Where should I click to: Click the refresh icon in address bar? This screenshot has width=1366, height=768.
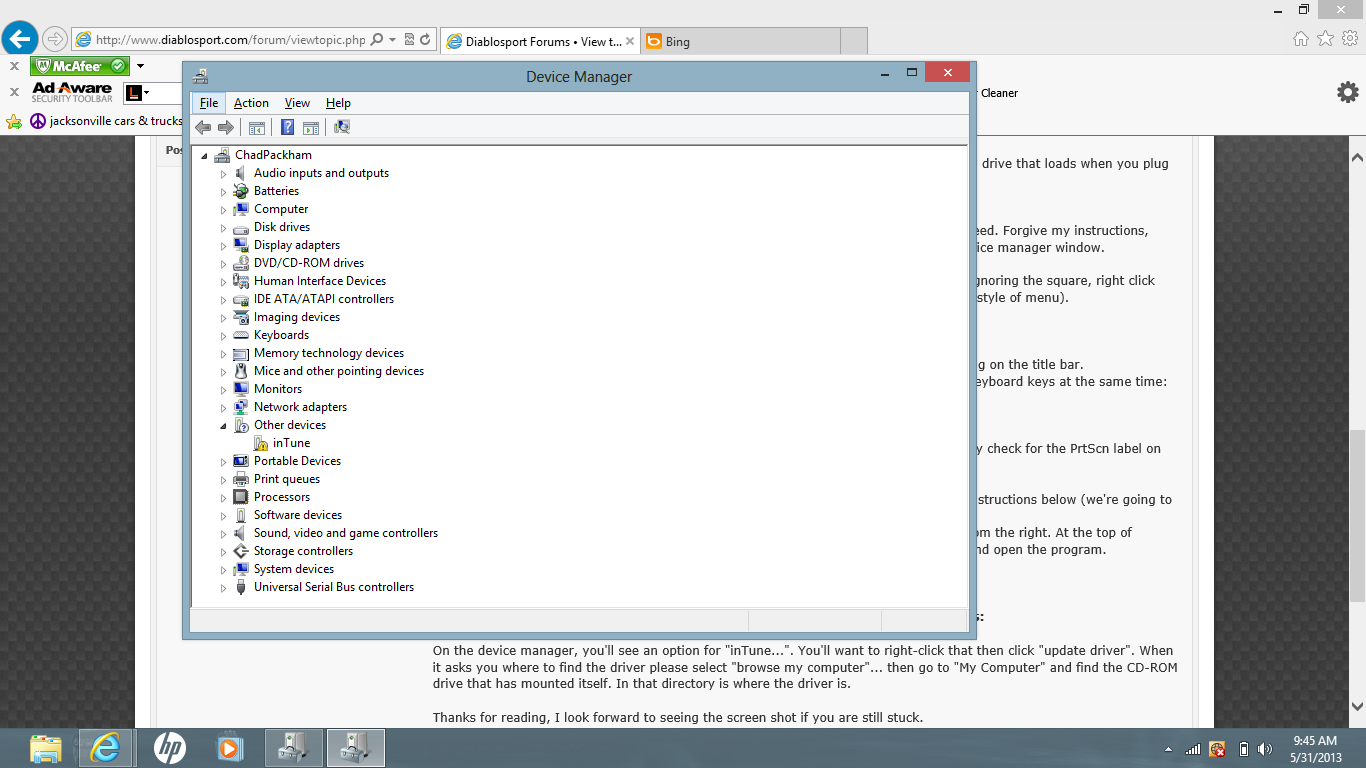[x=425, y=40]
